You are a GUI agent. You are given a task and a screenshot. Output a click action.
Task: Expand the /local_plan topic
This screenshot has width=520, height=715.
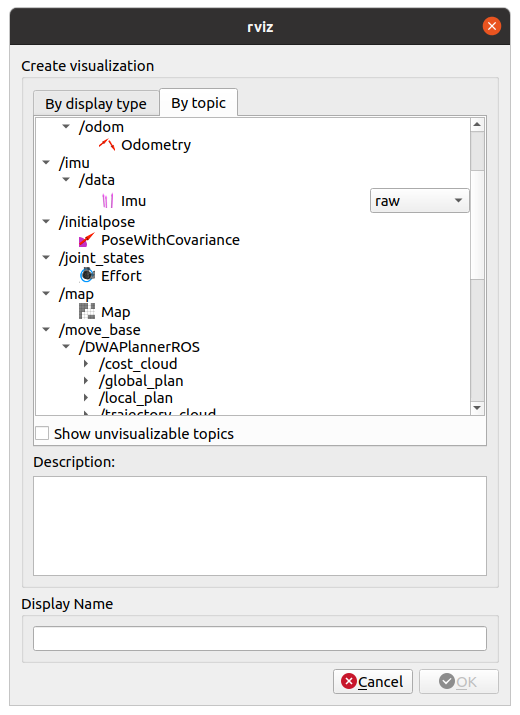[86, 398]
